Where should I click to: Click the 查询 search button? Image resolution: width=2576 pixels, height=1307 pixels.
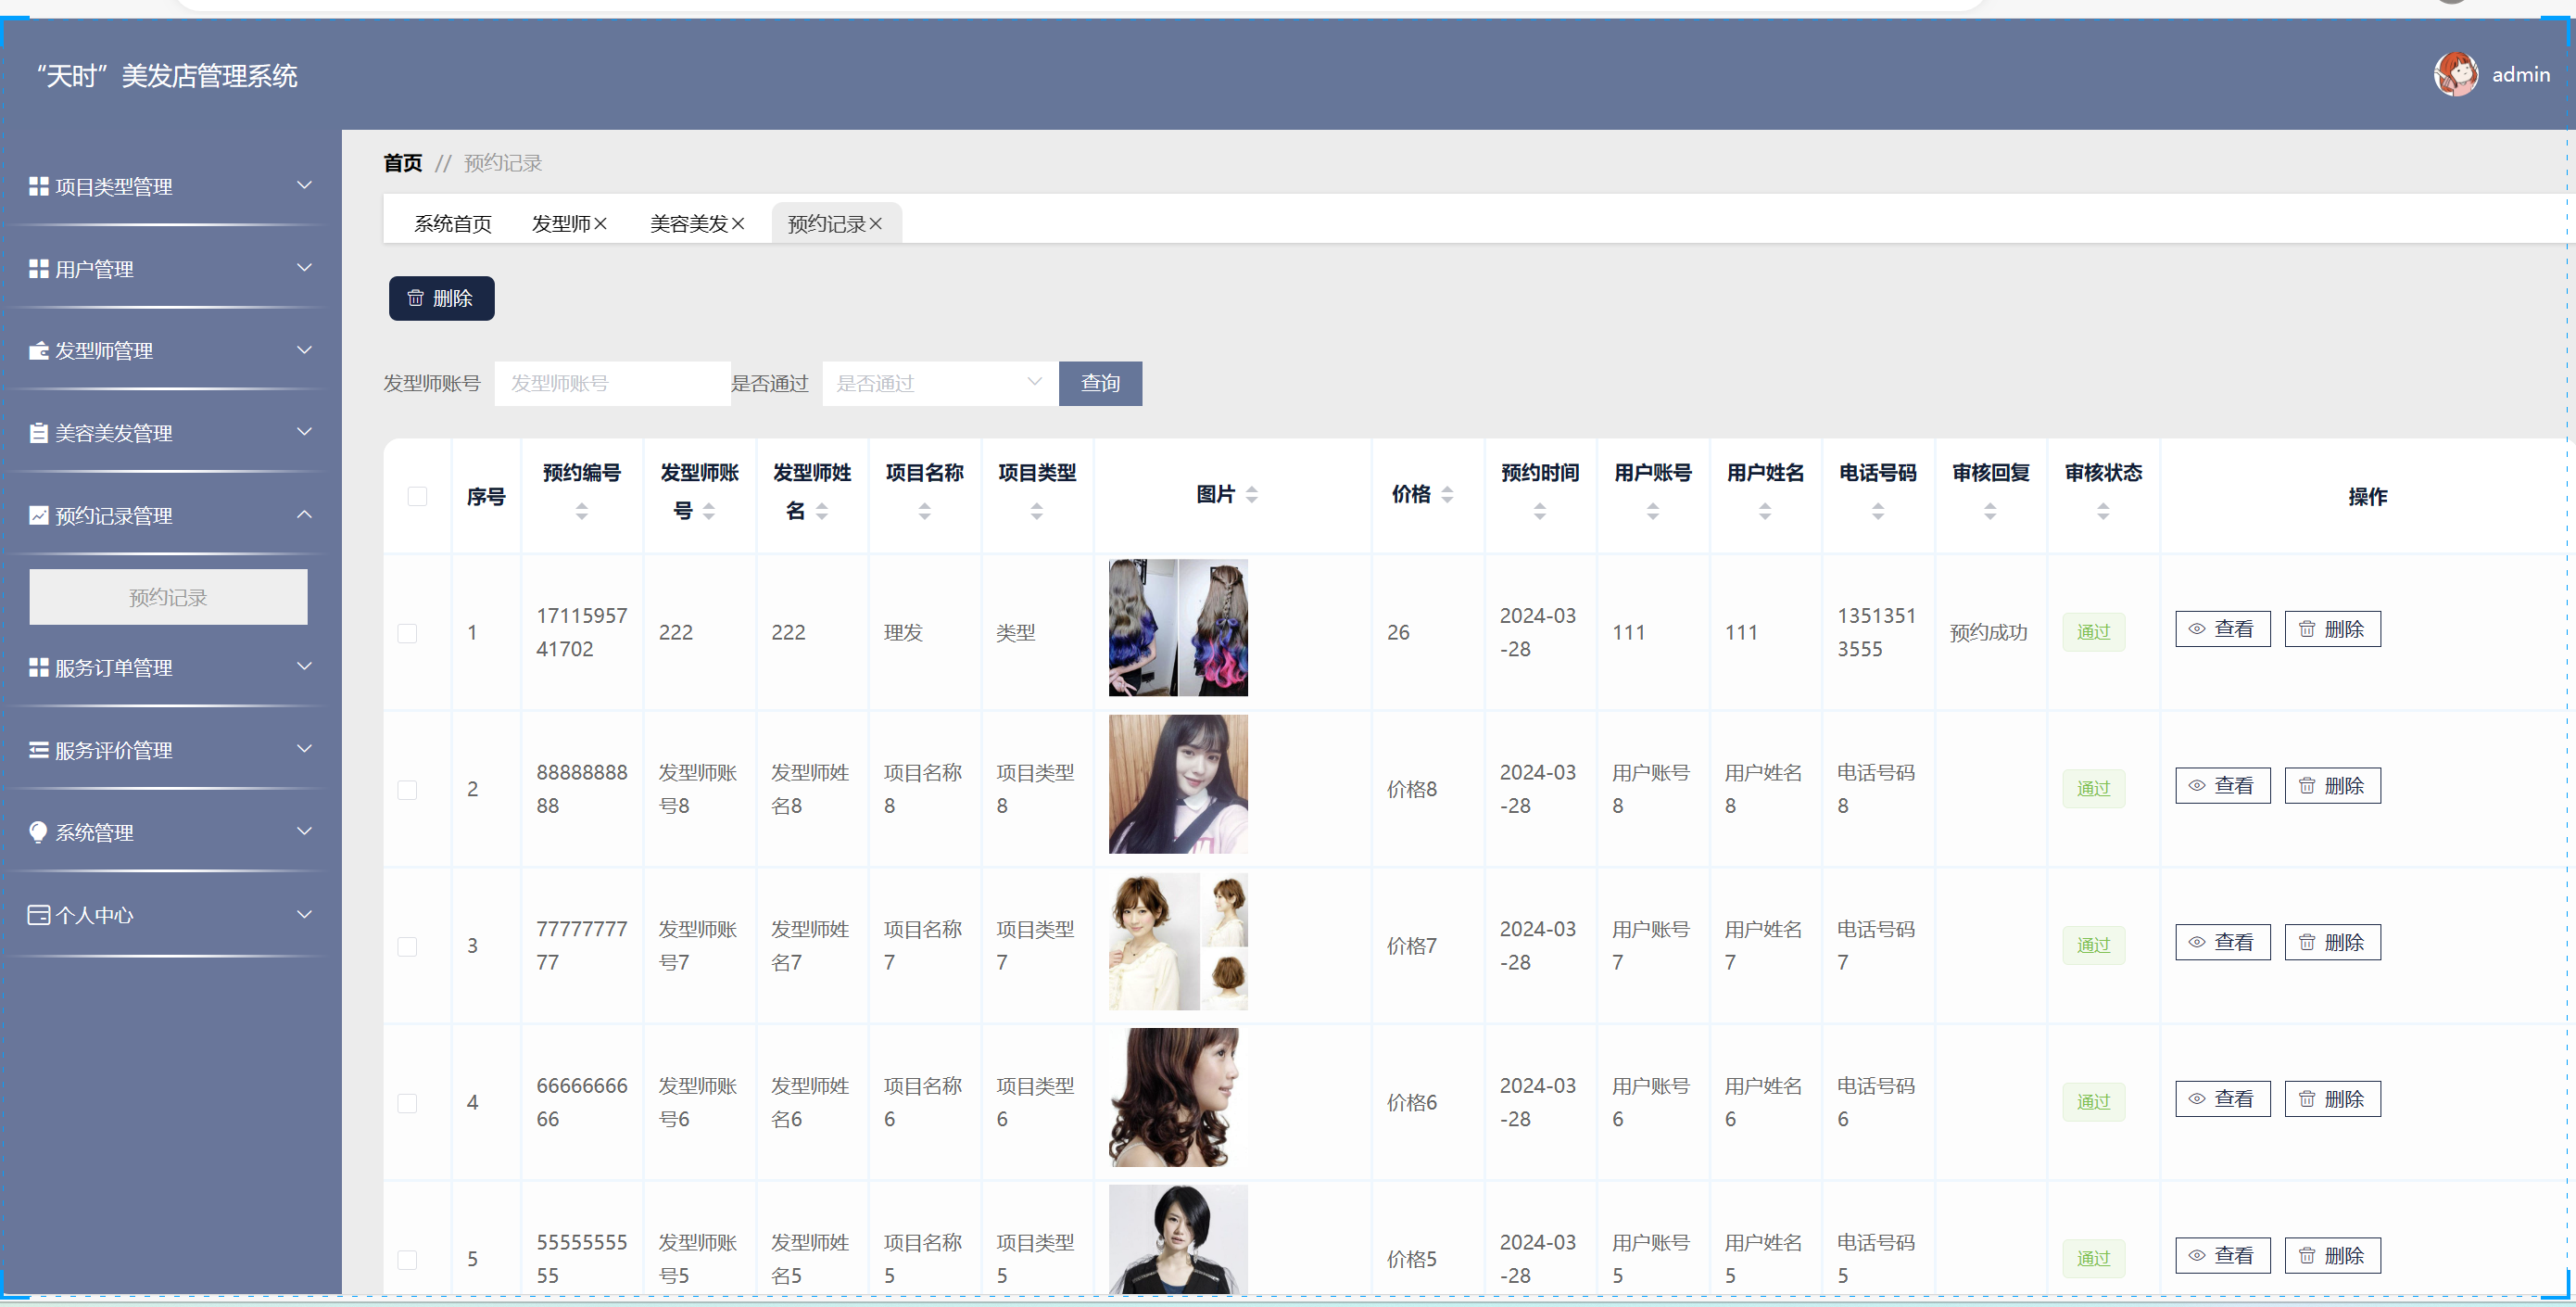1099,383
